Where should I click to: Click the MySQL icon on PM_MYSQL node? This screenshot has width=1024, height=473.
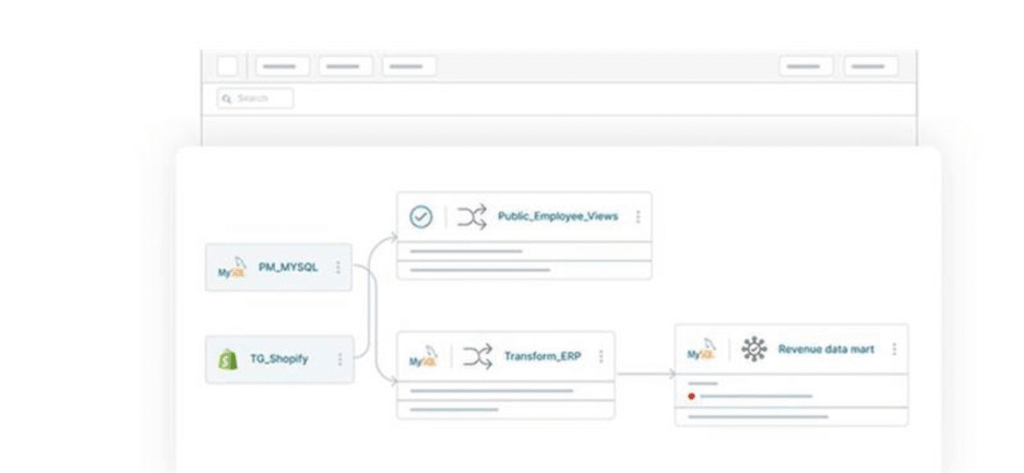231,268
